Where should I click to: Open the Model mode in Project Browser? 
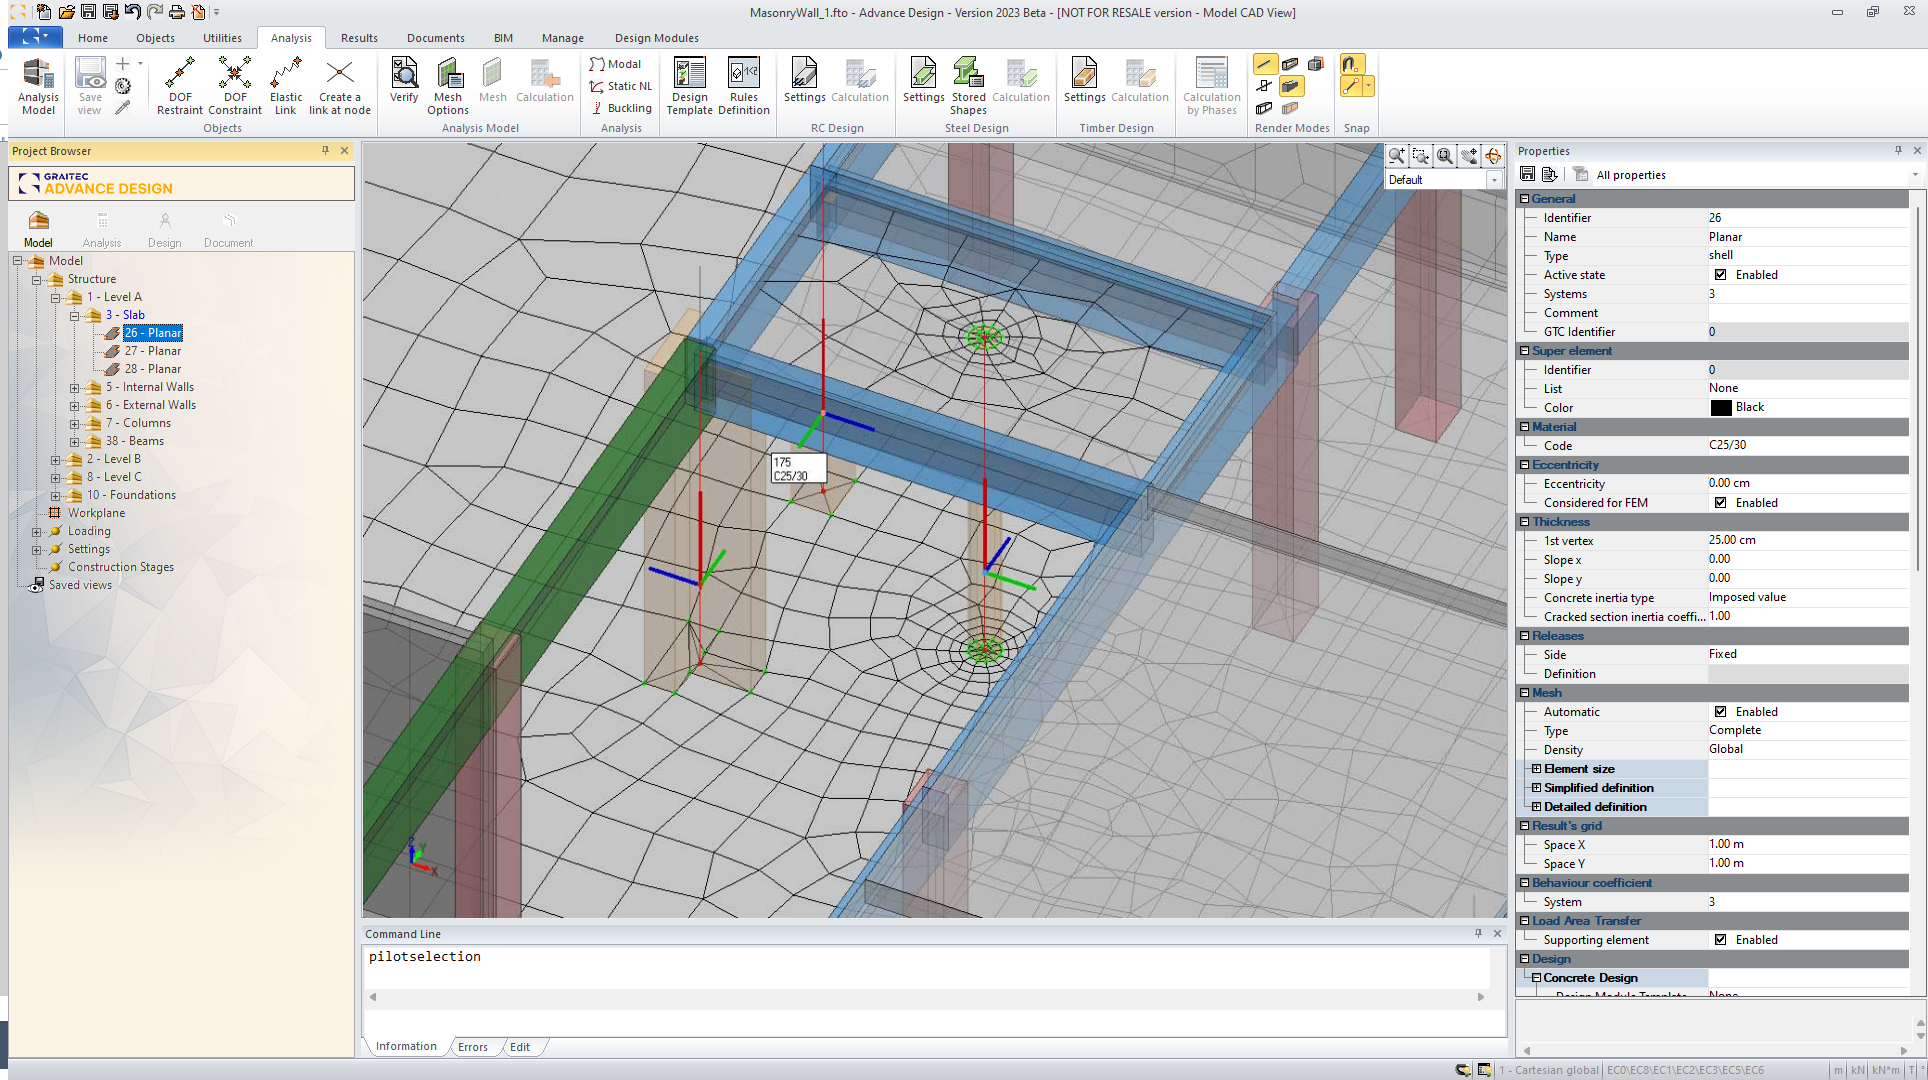[38, 228]
